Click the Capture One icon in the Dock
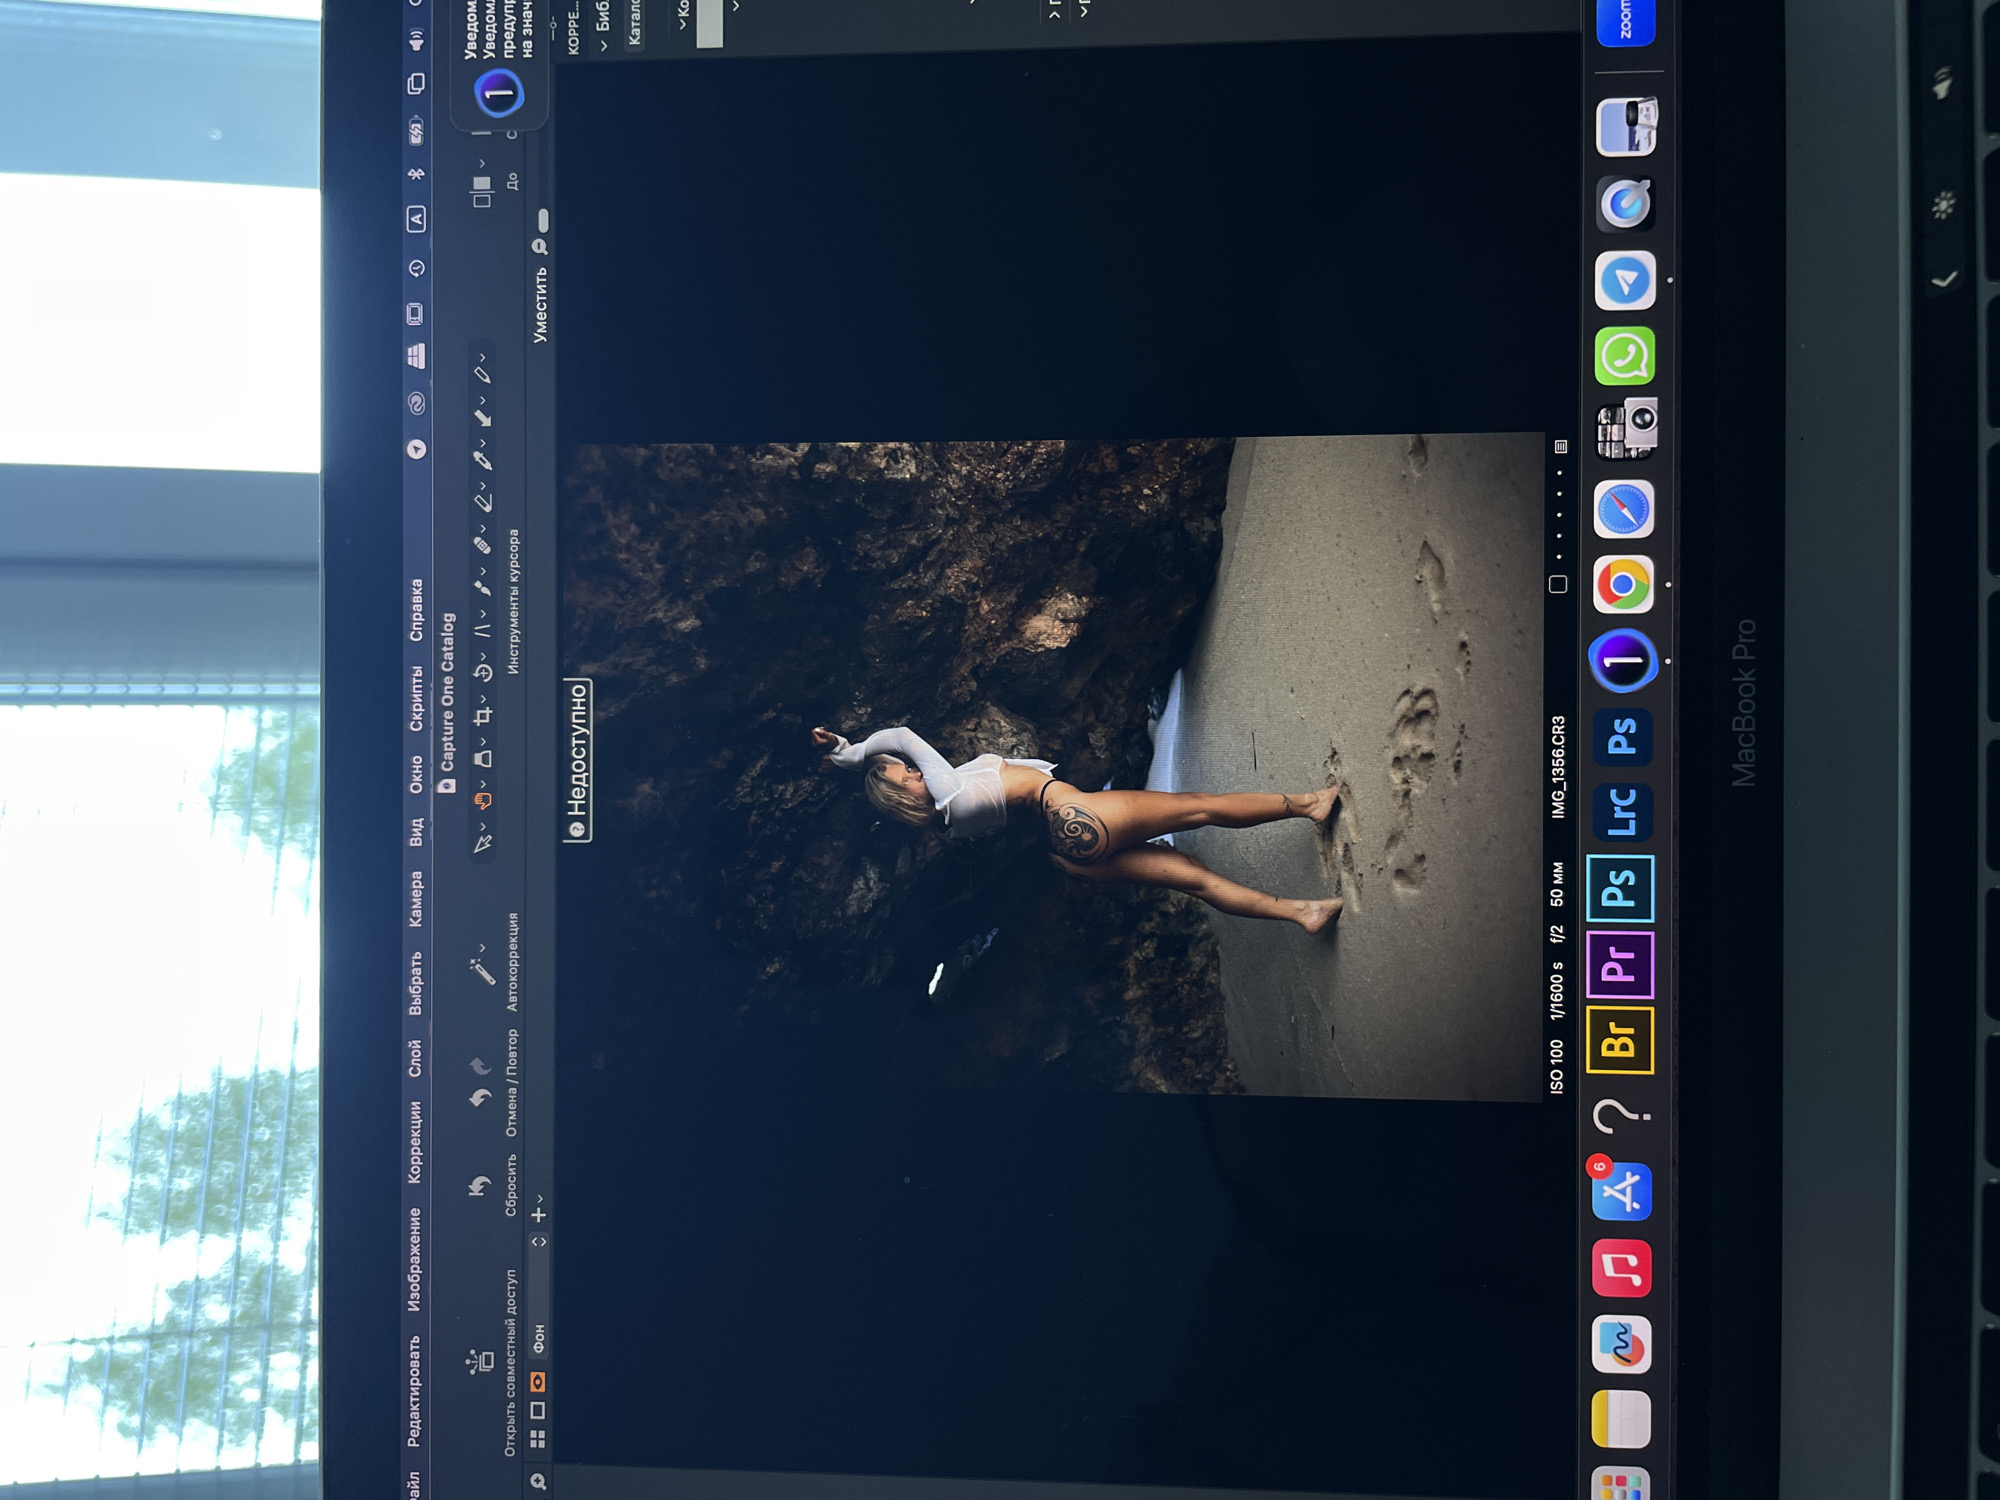2000x1500 pixels. point(1623,661)
